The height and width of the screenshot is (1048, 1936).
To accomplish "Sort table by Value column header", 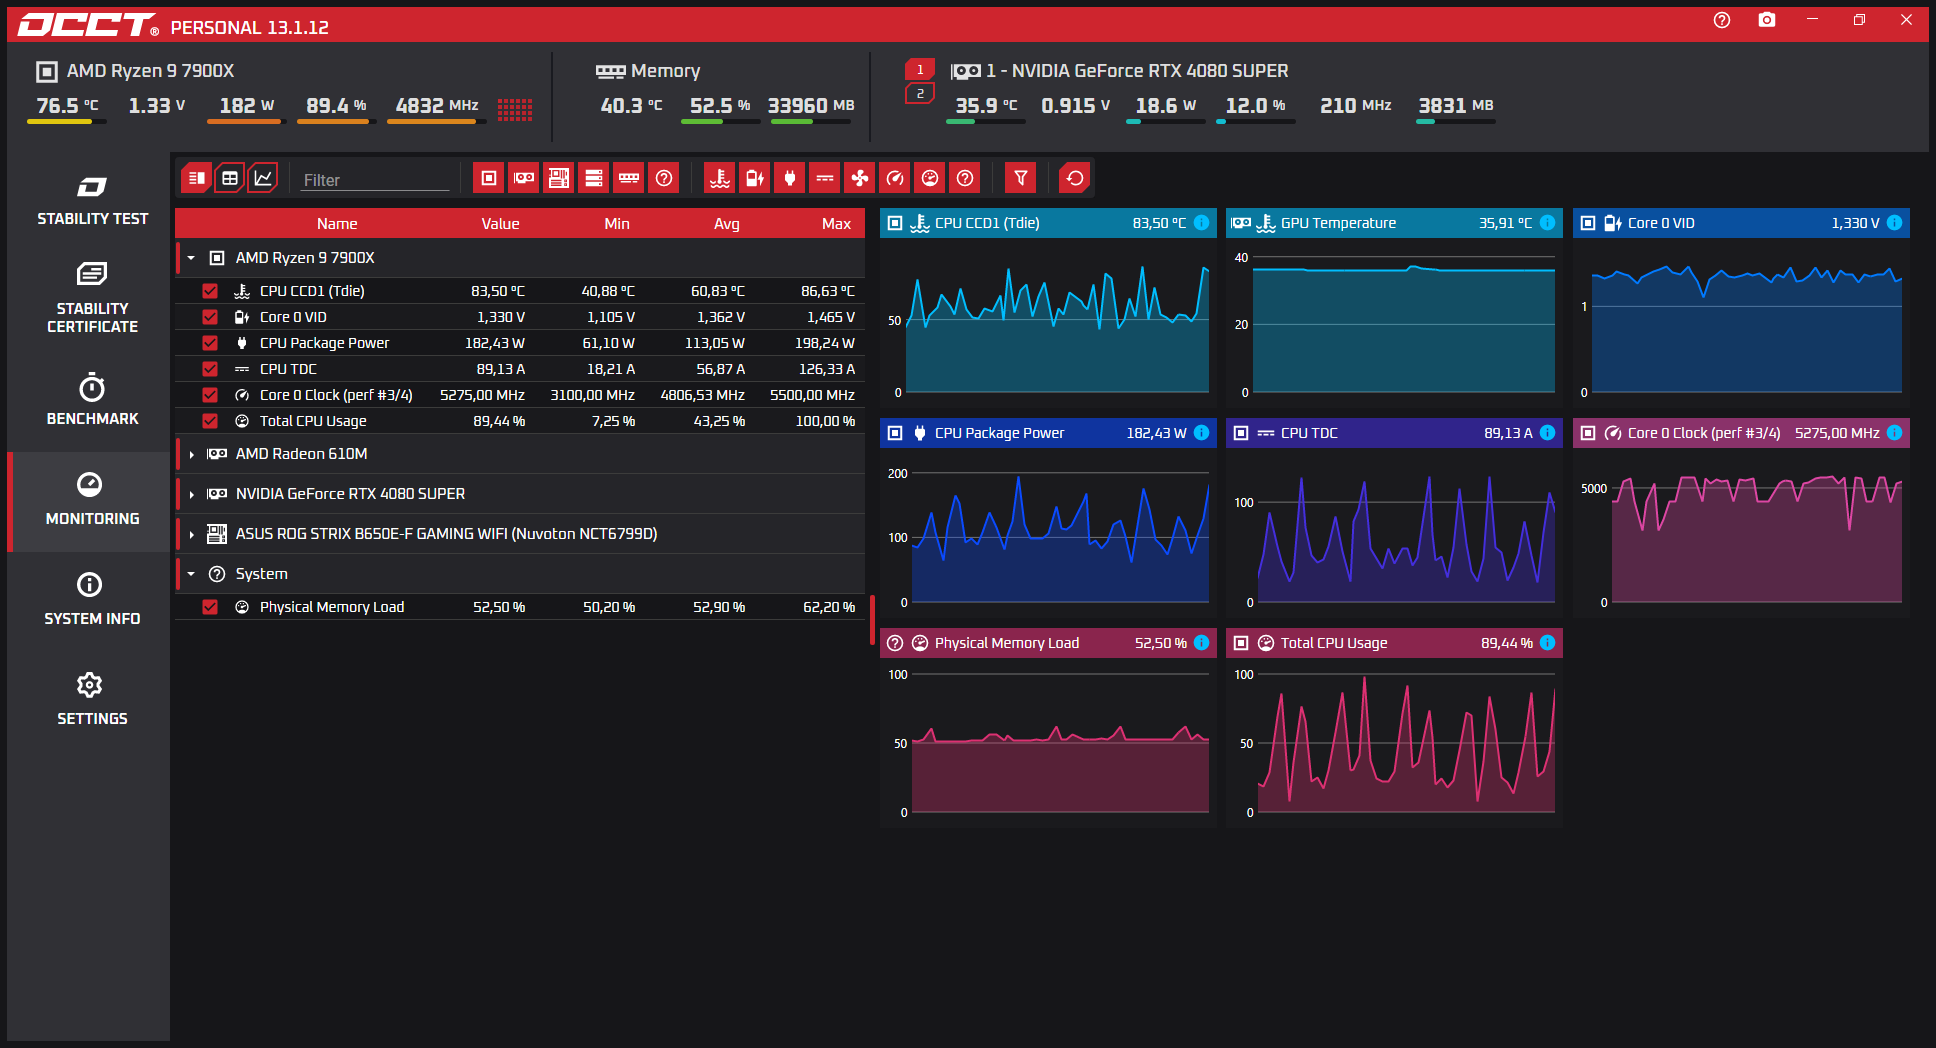I will pyautogui.click(x=500, y=224).
